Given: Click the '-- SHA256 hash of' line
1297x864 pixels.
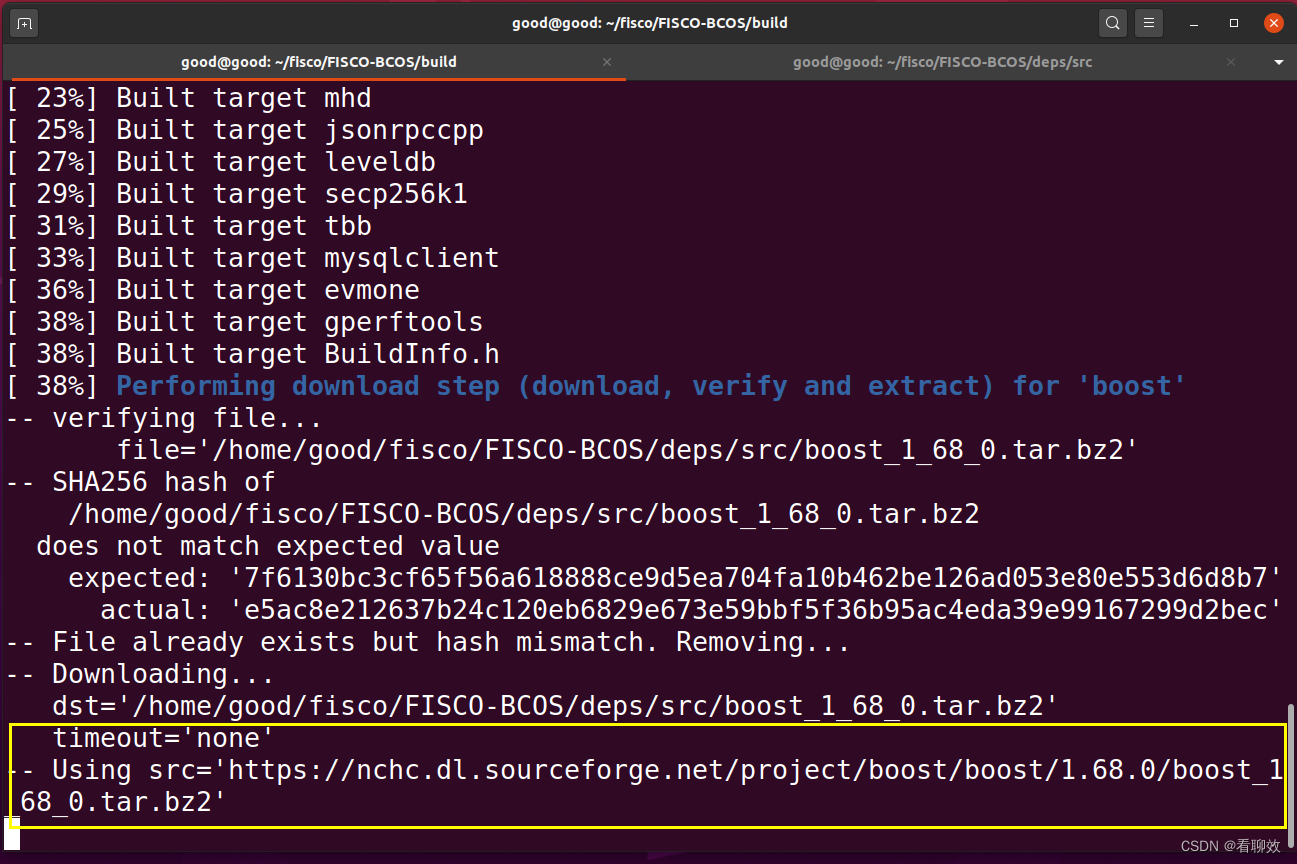Looking at the screenshot, I should [x=141, y=482].
